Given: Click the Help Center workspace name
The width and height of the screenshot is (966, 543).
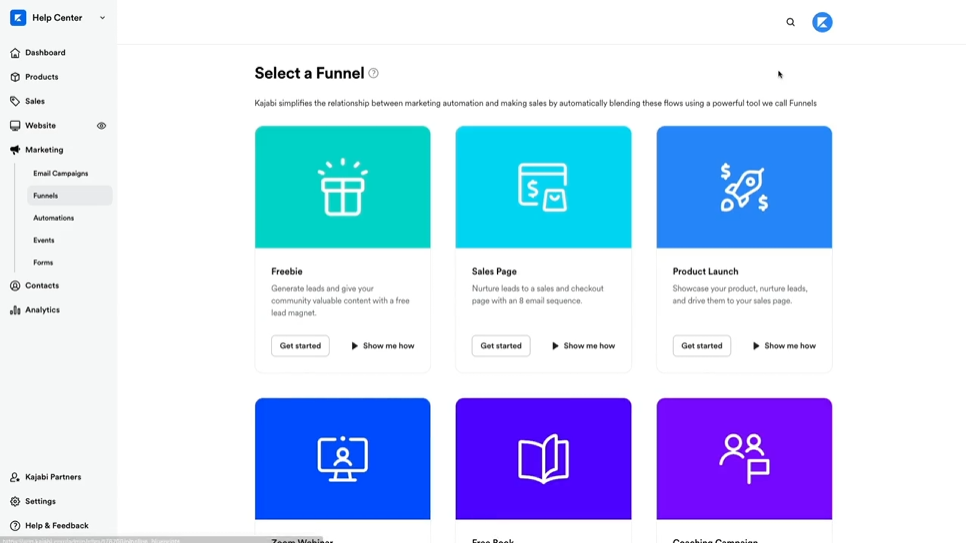Looking at the screenshot, I should tap(57, 18).
